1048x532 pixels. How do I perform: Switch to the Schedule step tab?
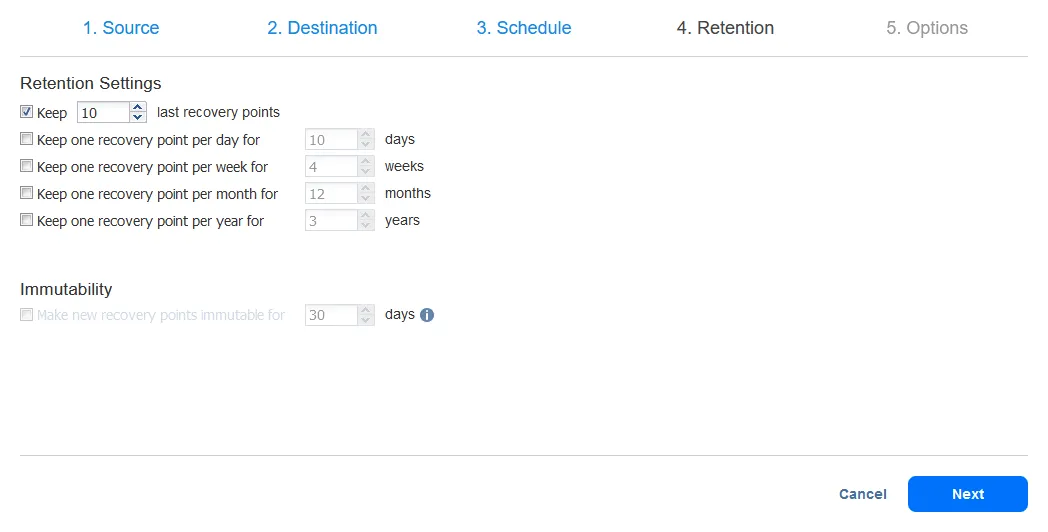click(524, 28)
